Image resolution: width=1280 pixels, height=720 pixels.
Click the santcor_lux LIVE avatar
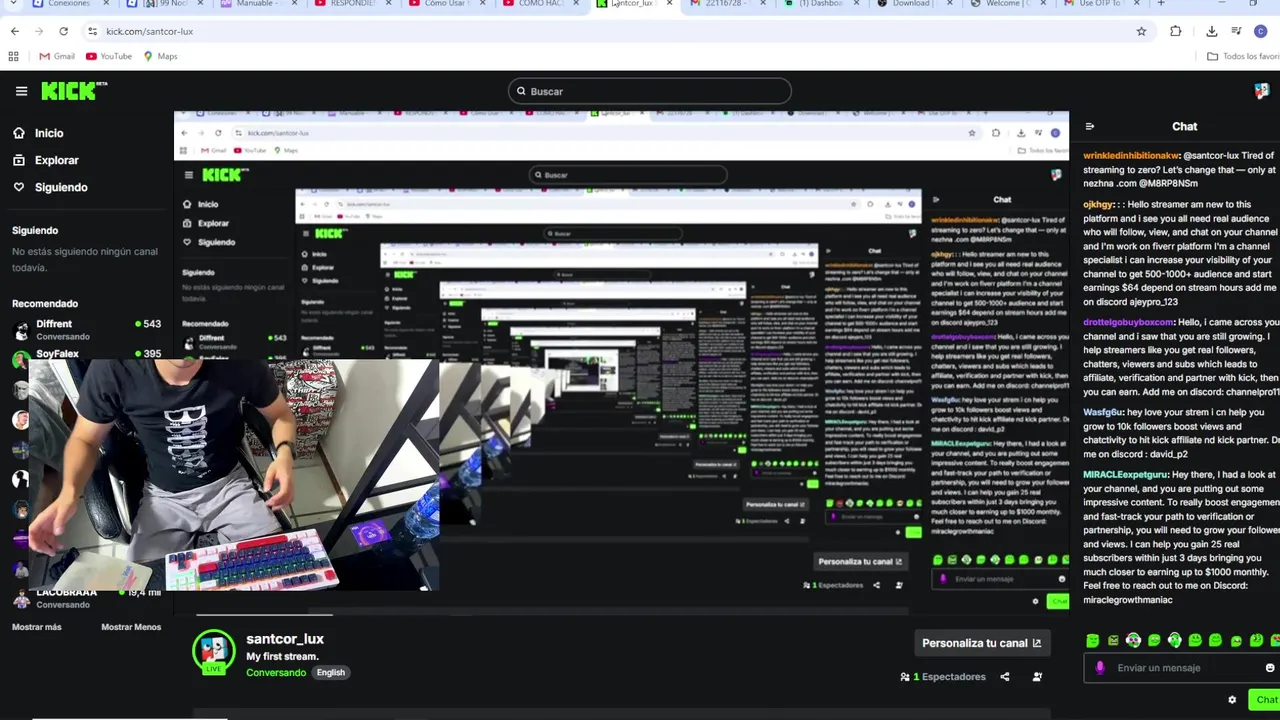213,652
